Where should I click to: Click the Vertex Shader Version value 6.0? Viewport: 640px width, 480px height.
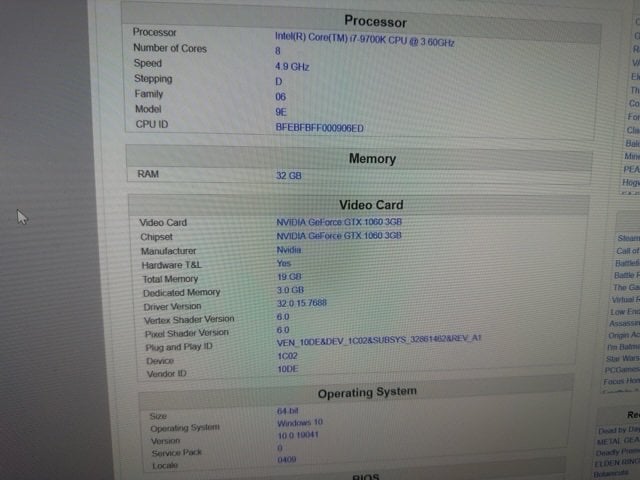(283, 317)
